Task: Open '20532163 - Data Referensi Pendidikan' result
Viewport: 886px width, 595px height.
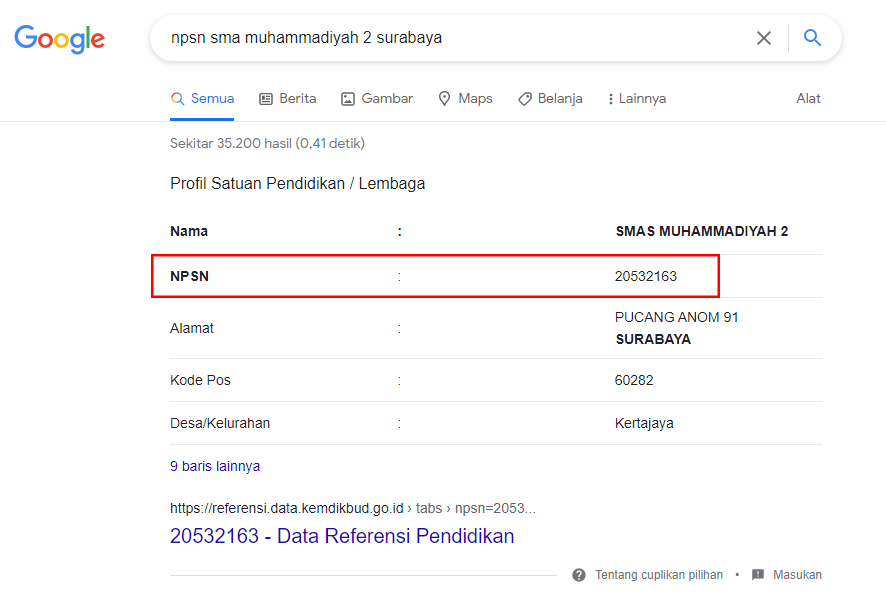Action: click(342, 536)
